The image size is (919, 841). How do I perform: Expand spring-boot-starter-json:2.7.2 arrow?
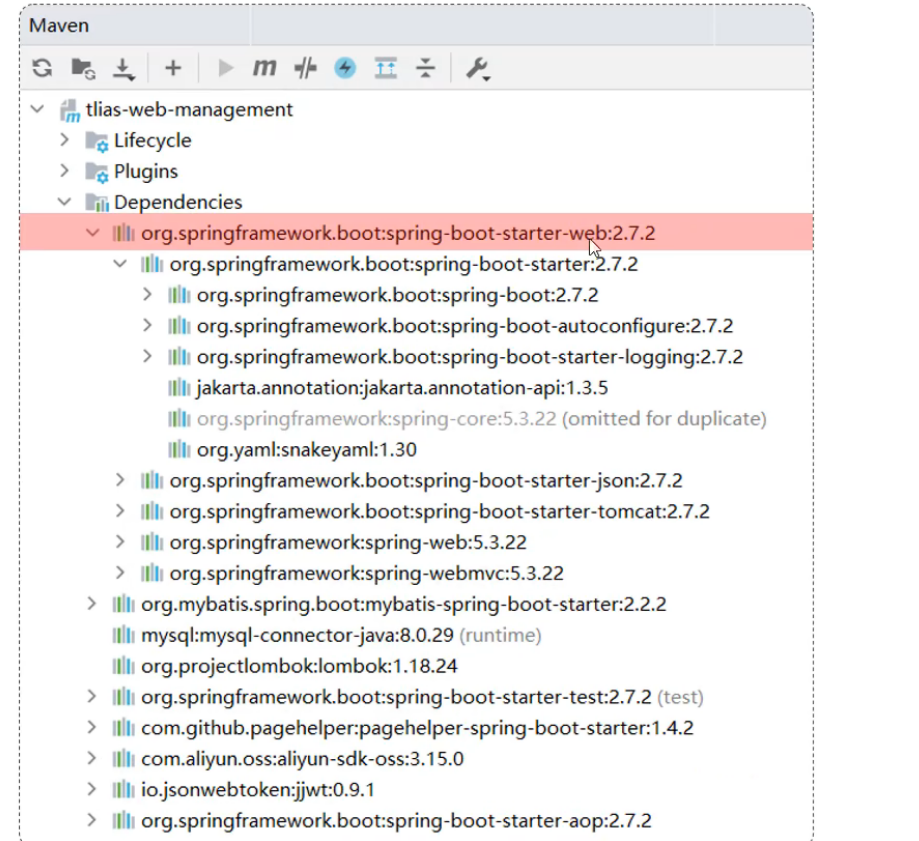pos(120,480)
